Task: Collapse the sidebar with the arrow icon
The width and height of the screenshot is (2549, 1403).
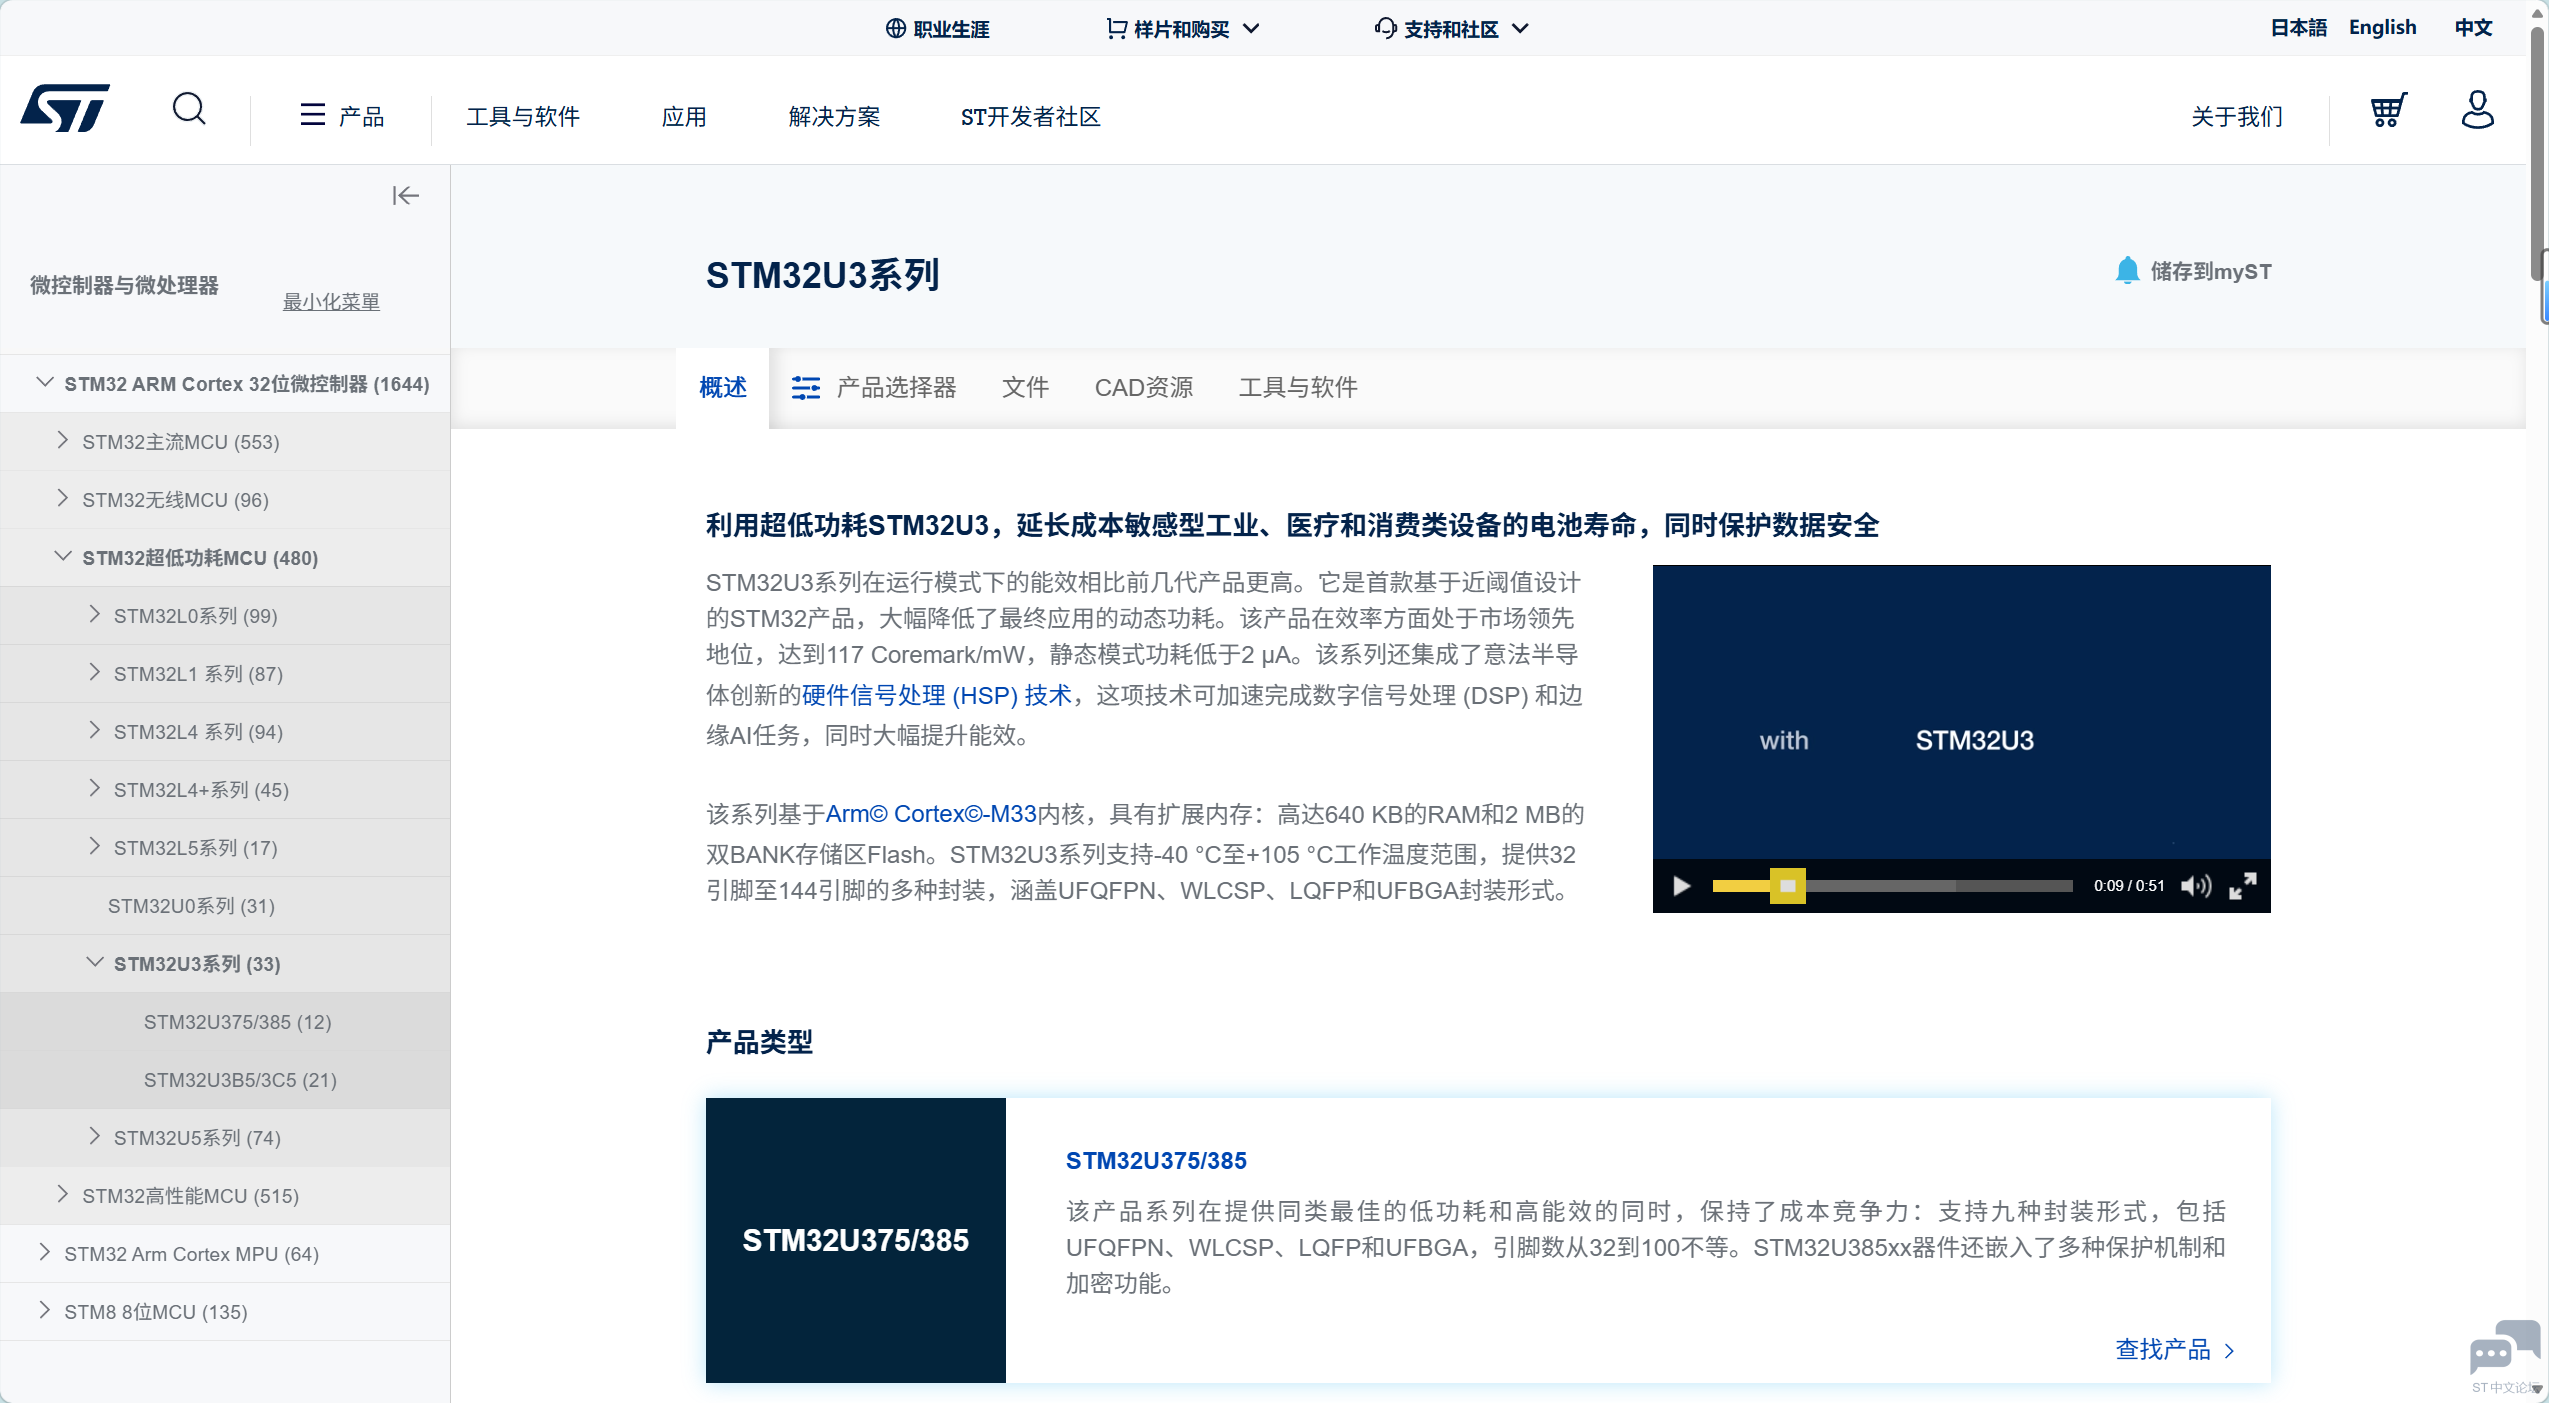Action: point(405,195)
